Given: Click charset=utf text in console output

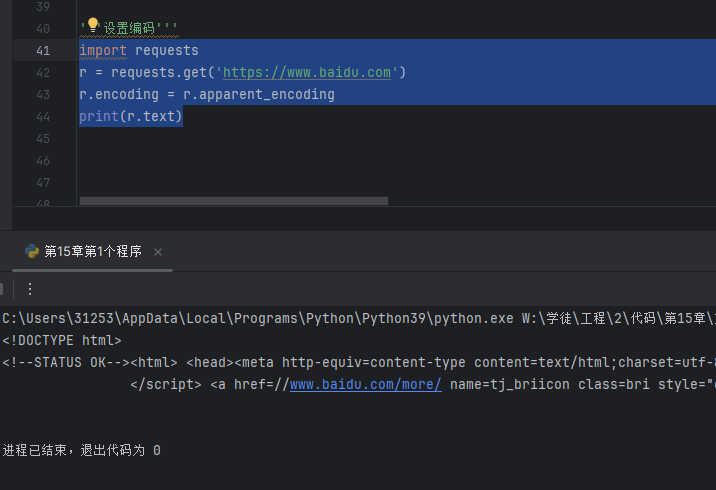Looking at the screenshot, I should 662,362.
